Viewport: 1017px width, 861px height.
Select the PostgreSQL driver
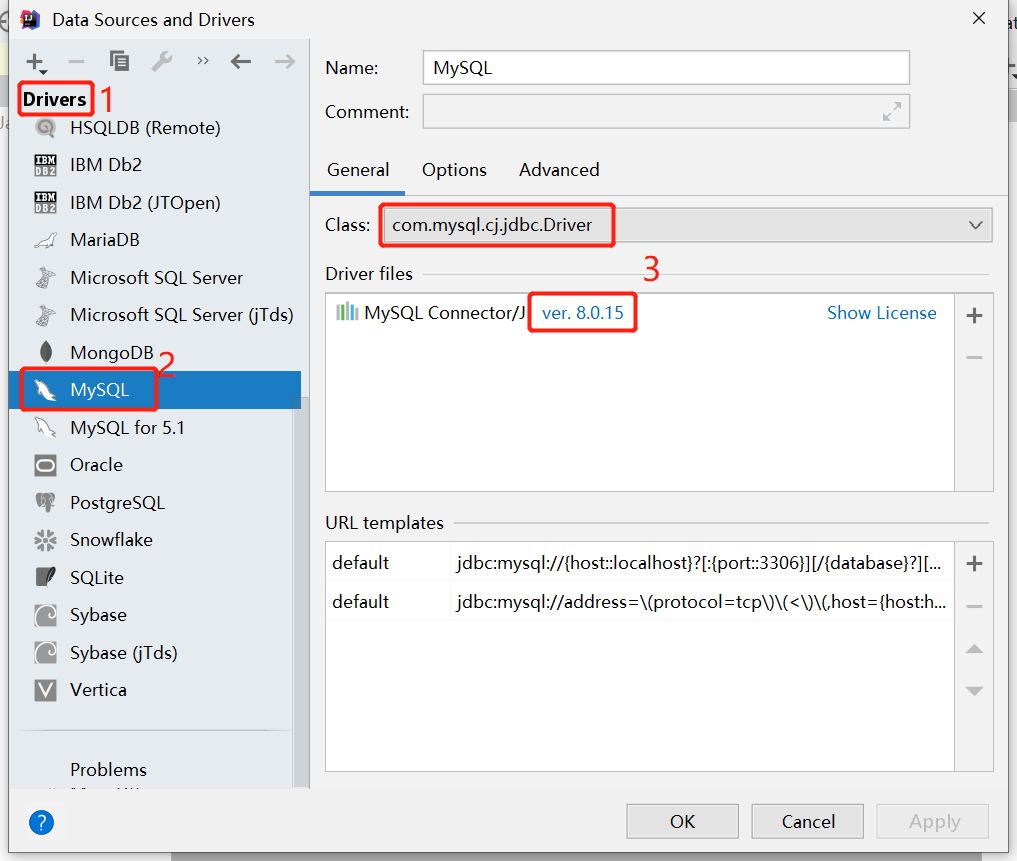click(x=155, y=503)
